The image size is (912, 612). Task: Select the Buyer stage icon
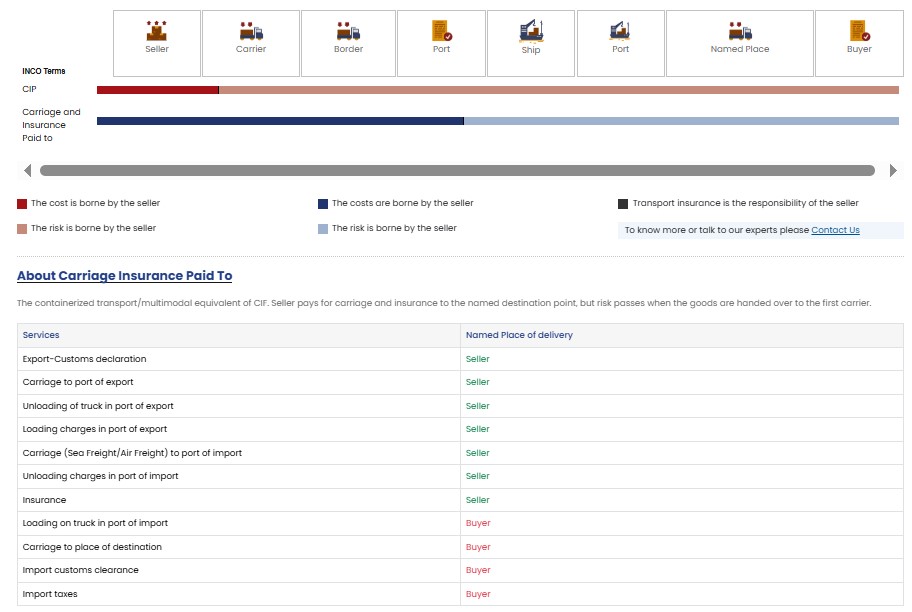tap(859, 31)
